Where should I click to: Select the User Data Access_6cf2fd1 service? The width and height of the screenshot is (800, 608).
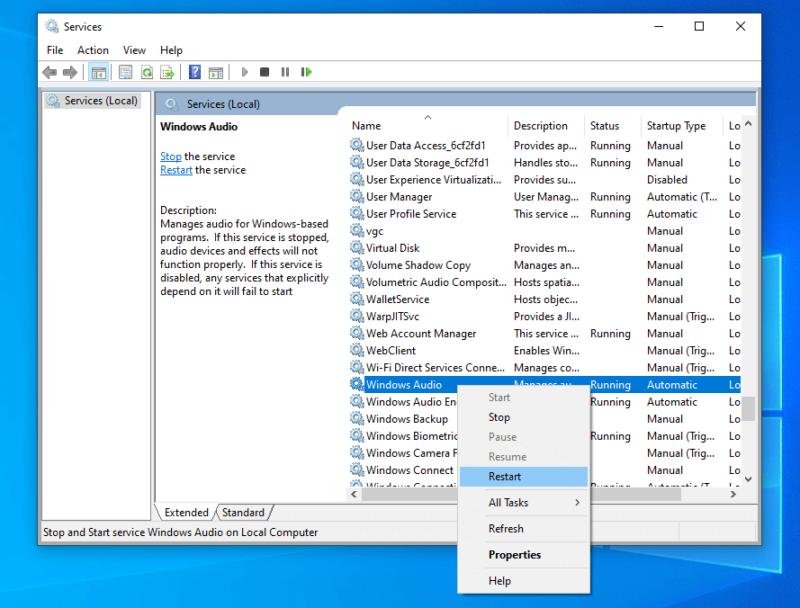[544, 145]
